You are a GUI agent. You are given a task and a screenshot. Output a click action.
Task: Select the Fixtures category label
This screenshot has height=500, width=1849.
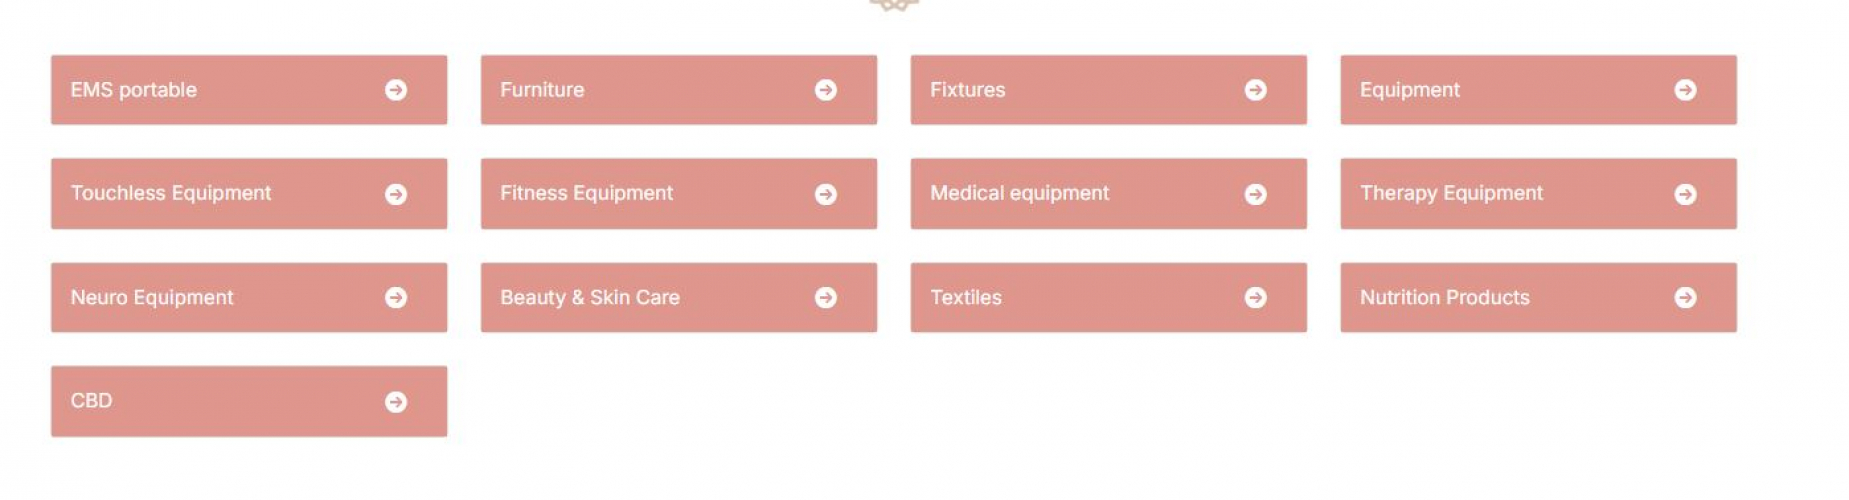[x=967, y=90]
